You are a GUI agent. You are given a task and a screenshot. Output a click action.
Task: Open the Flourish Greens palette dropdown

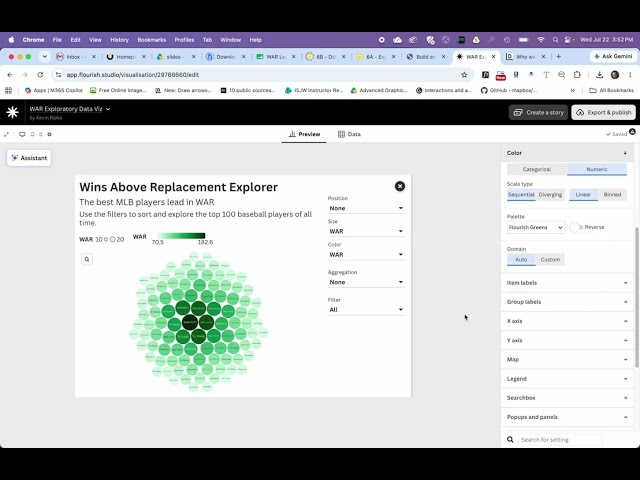[536, 227]
